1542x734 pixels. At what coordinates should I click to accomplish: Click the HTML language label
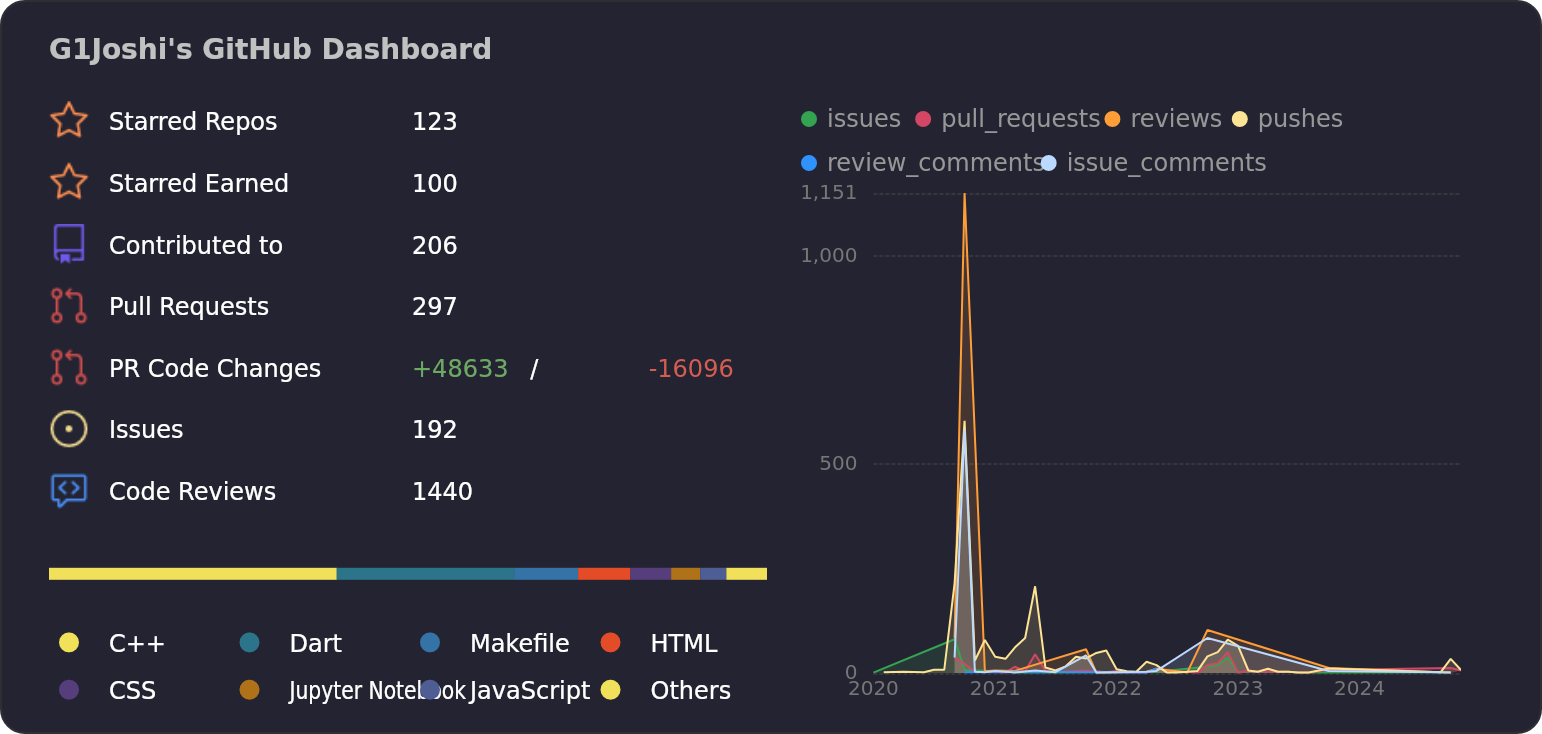click(684, 644)
